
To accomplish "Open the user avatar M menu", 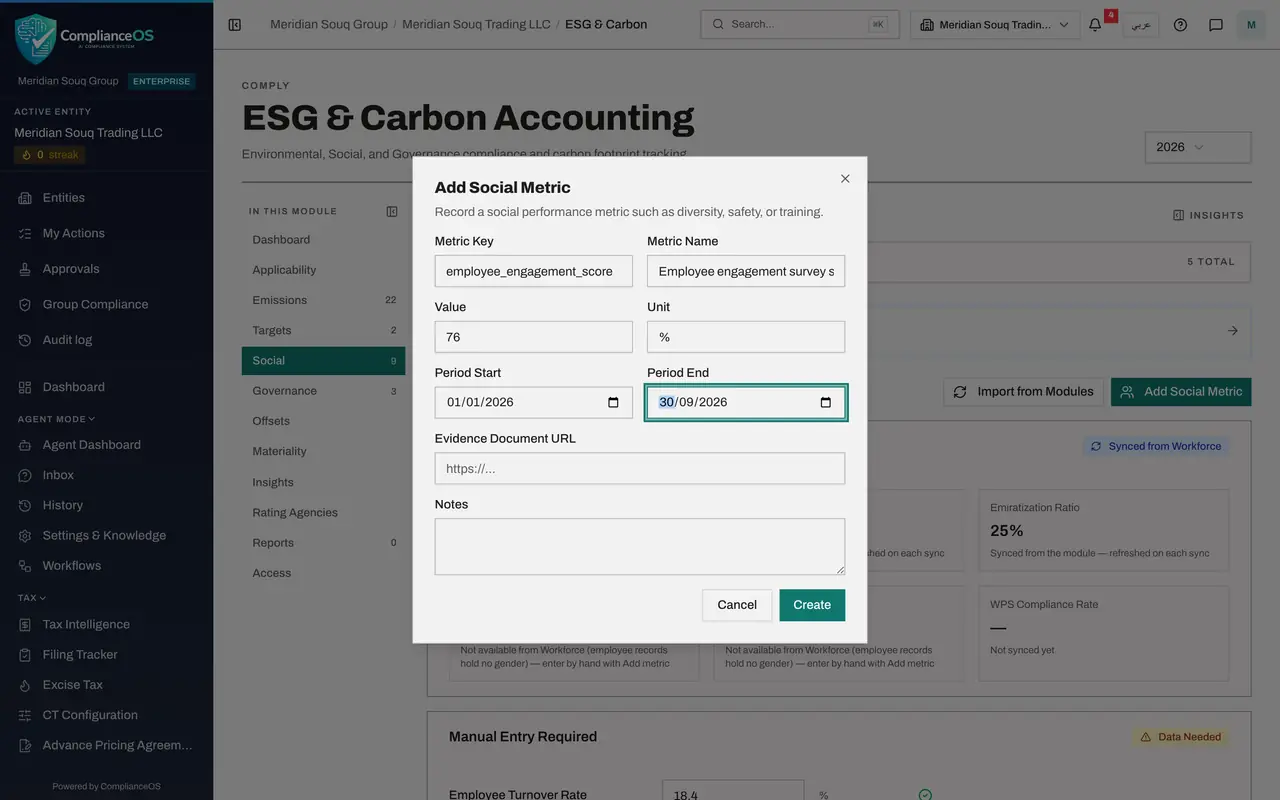I will point(1251,24).
